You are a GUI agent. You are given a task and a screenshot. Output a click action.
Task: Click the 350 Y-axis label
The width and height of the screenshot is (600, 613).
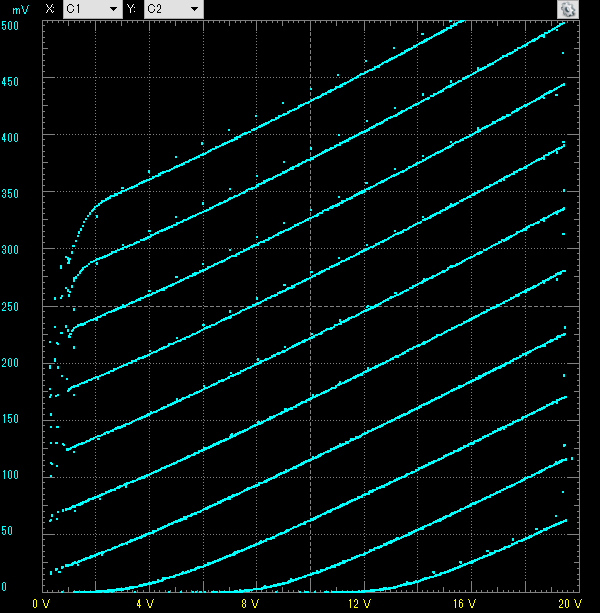coord(10,194)
